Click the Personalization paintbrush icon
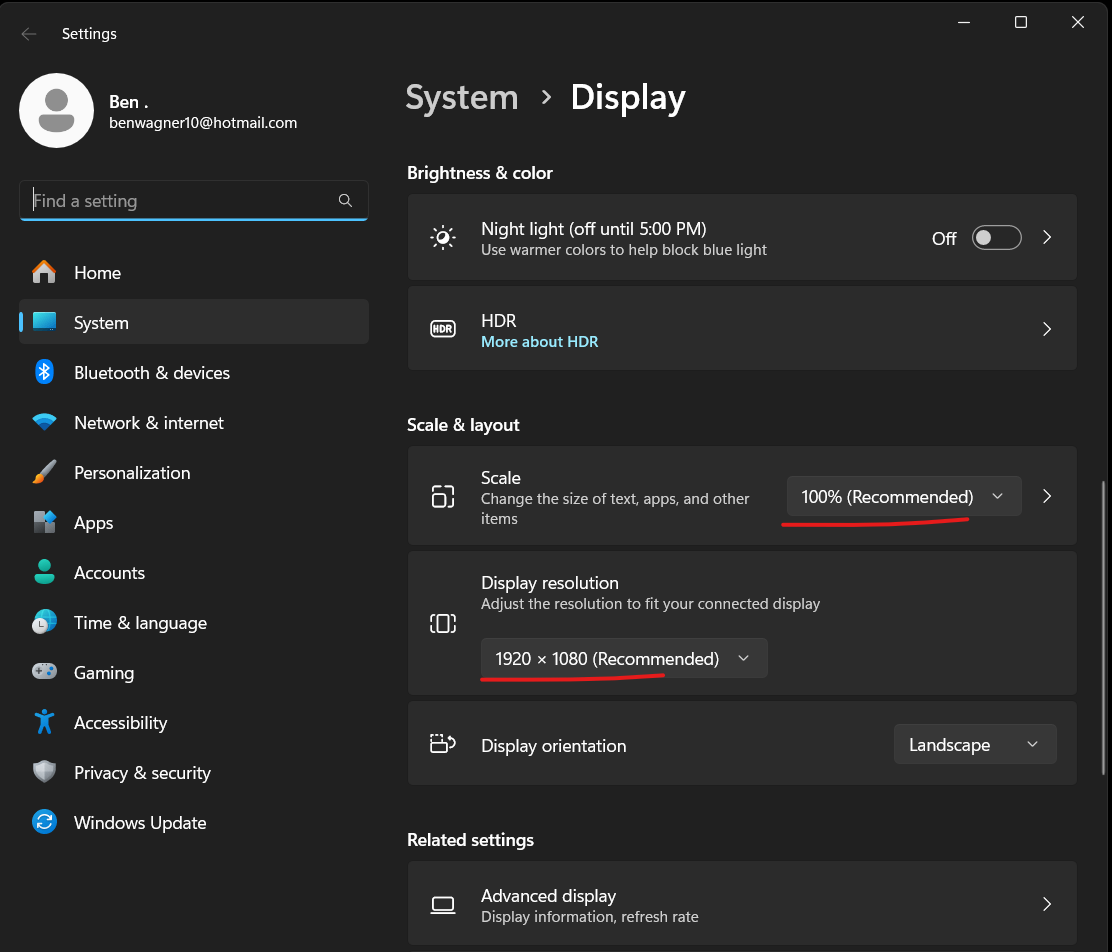 point(44,472)
